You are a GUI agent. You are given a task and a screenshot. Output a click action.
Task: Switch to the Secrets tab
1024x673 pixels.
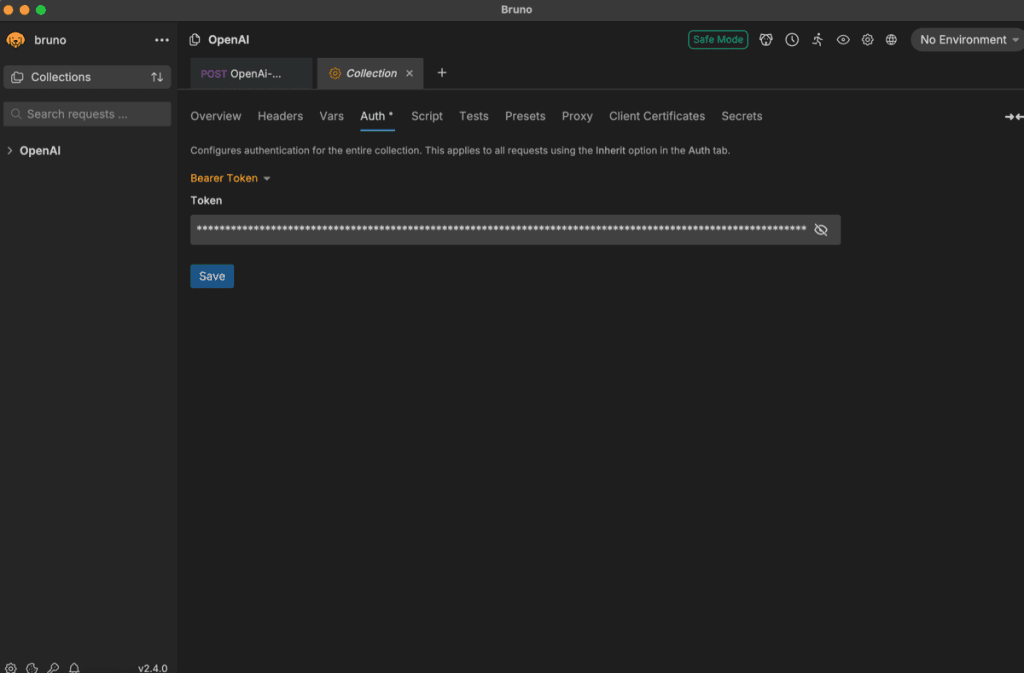tap(741, 116)
